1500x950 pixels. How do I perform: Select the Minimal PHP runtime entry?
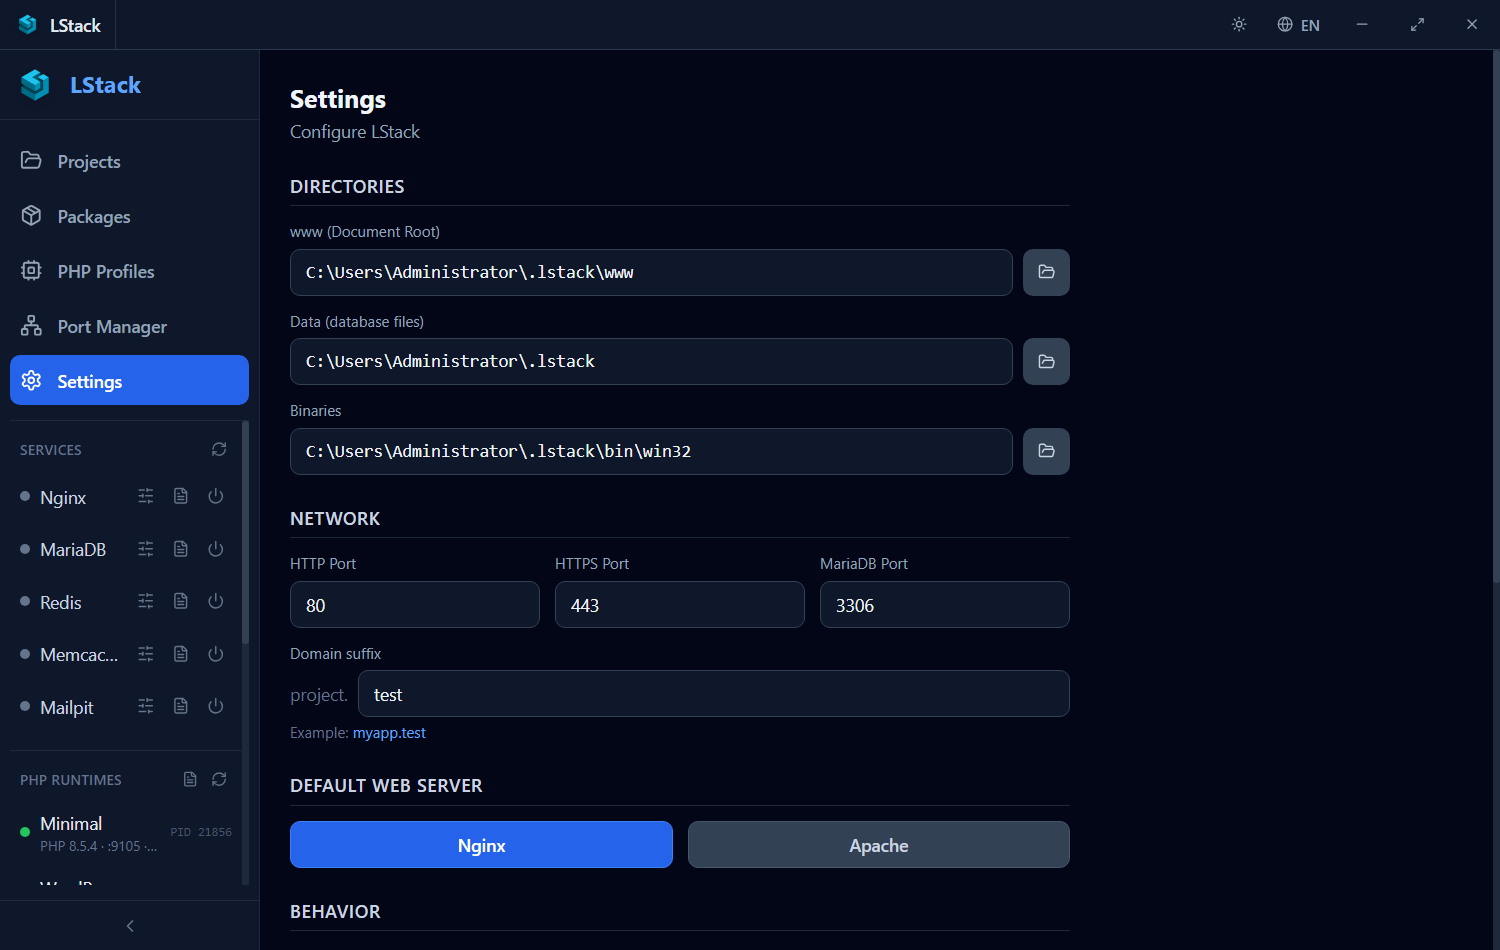pos(126,833)
